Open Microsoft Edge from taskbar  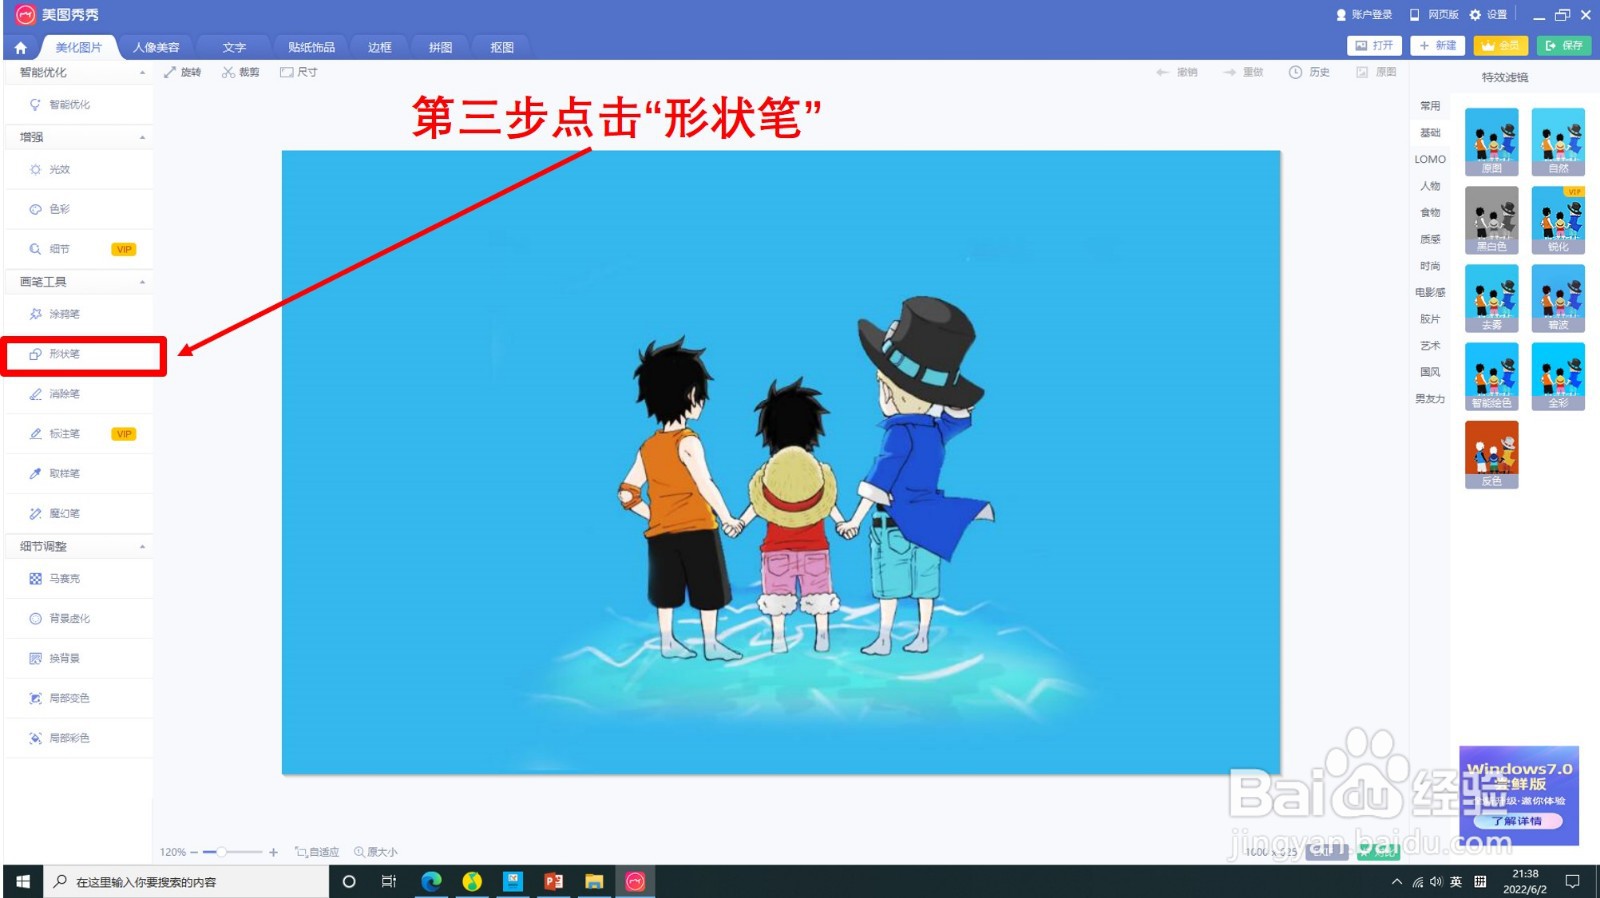click(x=431, y=881)
